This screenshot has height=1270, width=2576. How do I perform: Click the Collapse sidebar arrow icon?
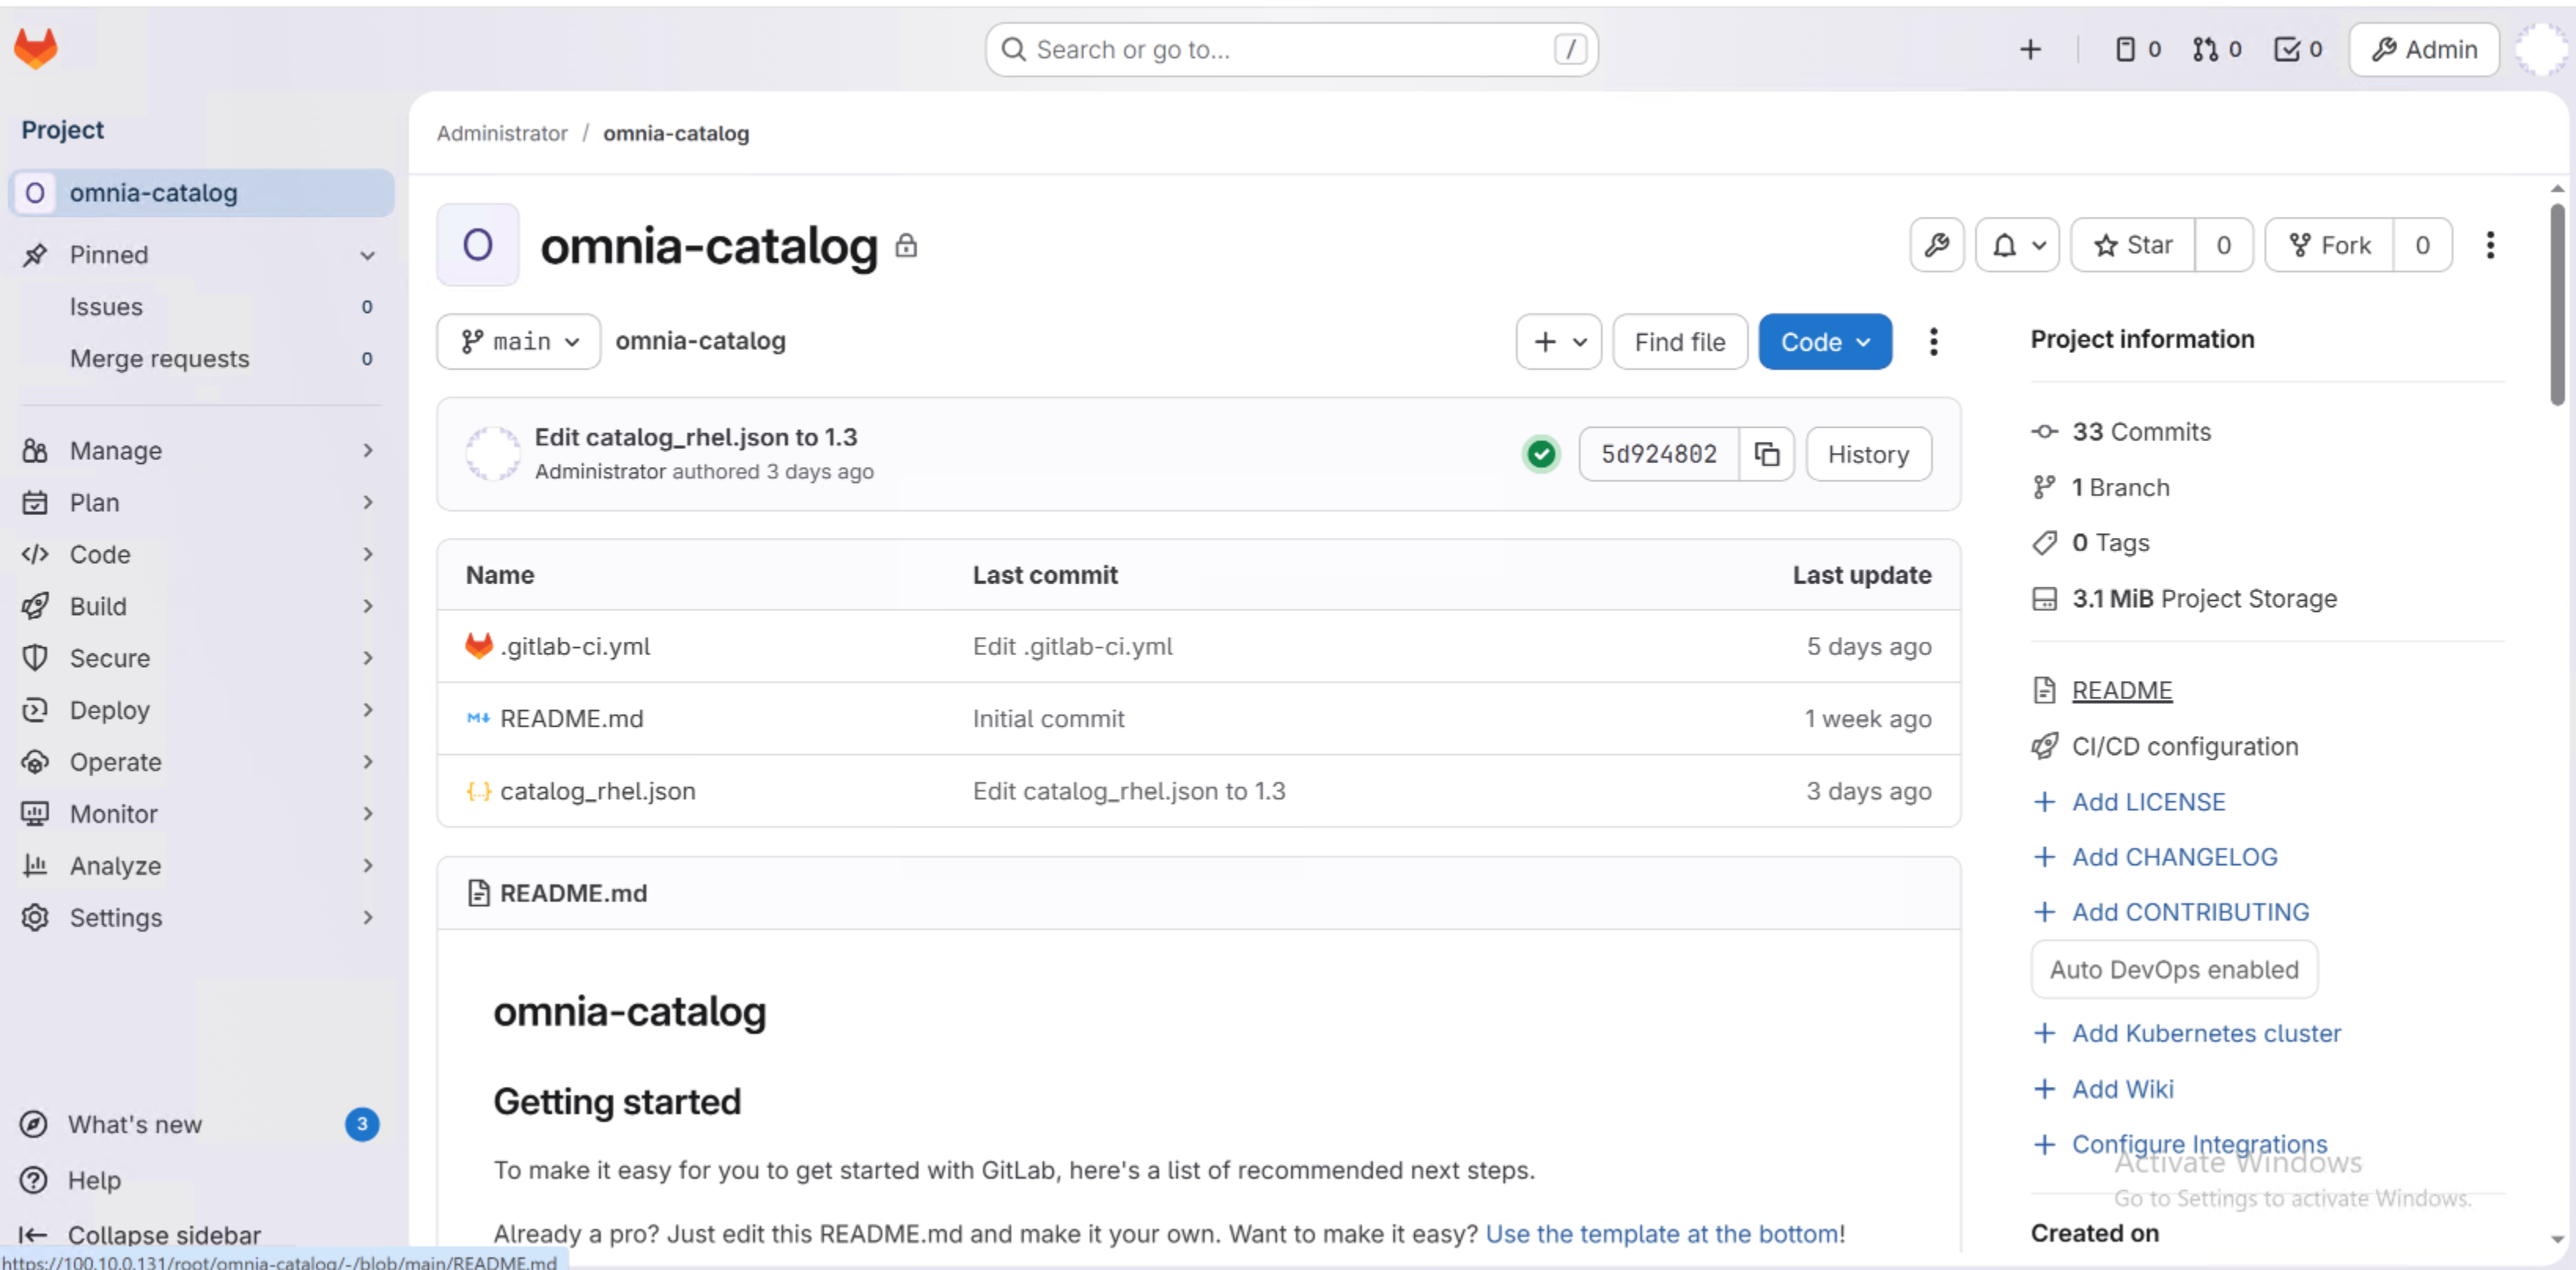(33, 1235)
